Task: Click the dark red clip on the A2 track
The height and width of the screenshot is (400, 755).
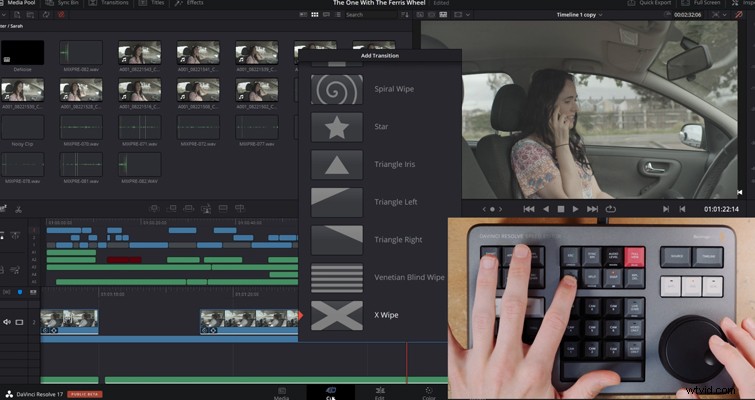Action: pos(124,260)
